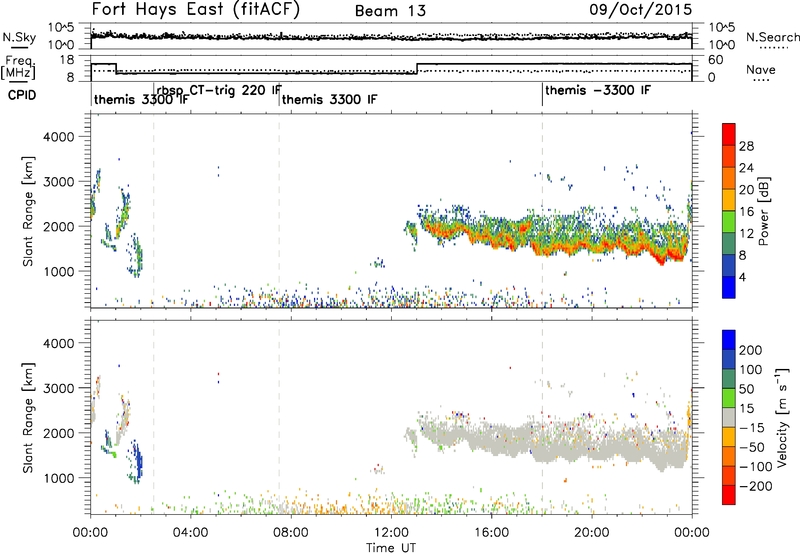This screenshot has width=800, height=554.
Task: Click the 'N.Search' legend label
Action: pos(773,37)
